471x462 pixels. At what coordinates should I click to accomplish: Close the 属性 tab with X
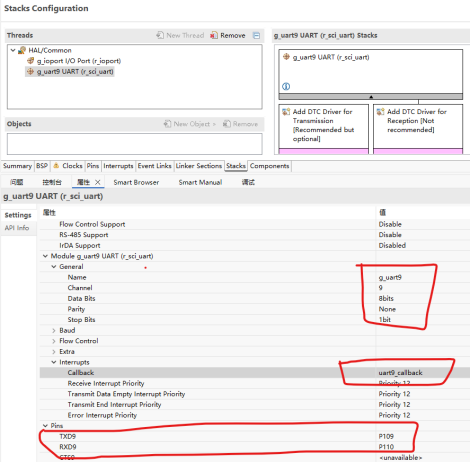97,182
